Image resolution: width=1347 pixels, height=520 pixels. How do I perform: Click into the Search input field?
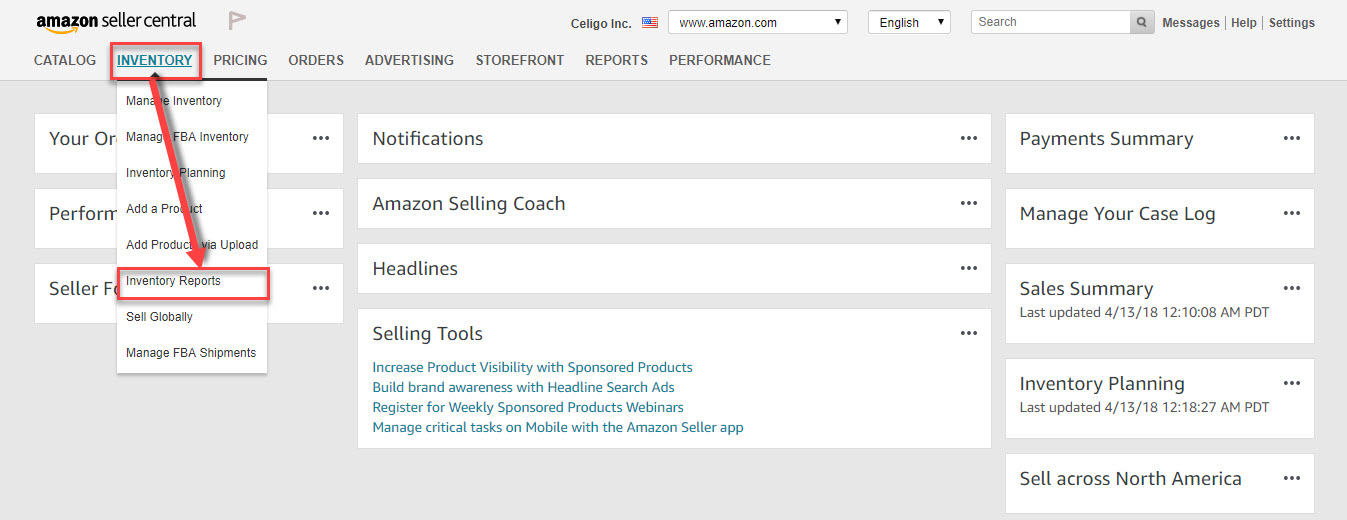tap(1050, 22)
